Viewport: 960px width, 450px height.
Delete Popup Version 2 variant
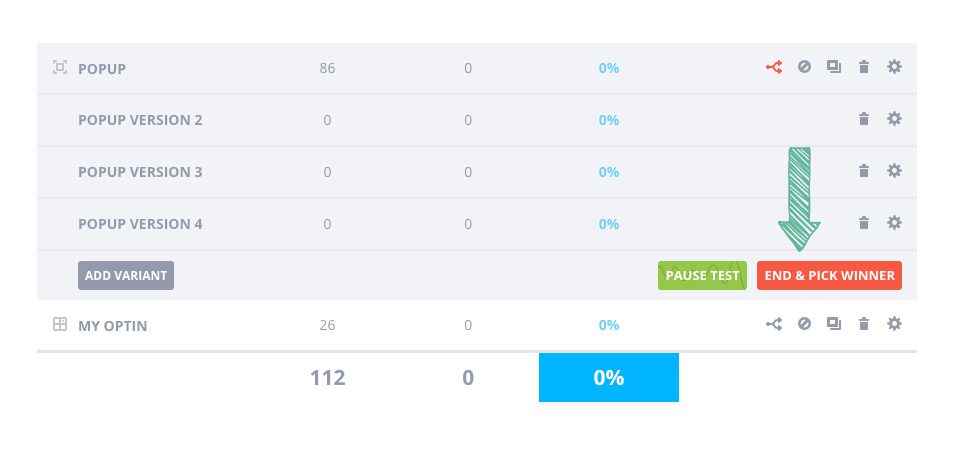(x=864, y=120)
